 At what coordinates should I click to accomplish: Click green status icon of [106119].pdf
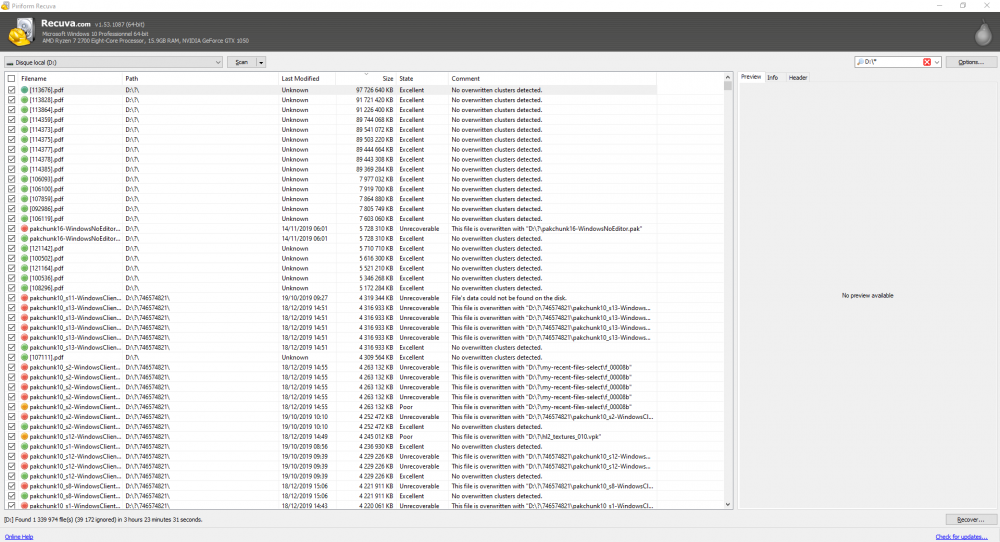[x=24, y=219]
